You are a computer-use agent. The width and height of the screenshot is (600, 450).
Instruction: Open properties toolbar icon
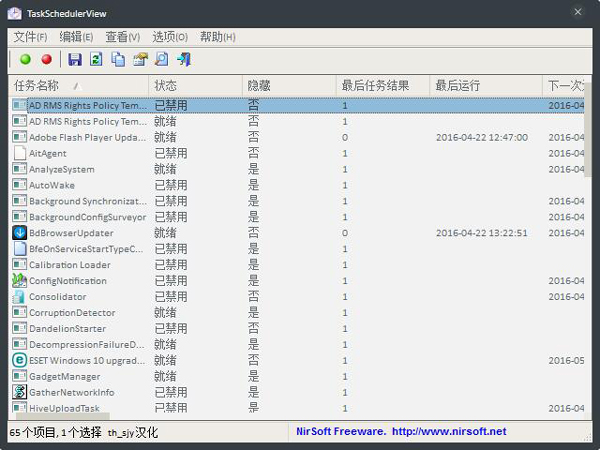pyautogui.click(x=140, y=59)
